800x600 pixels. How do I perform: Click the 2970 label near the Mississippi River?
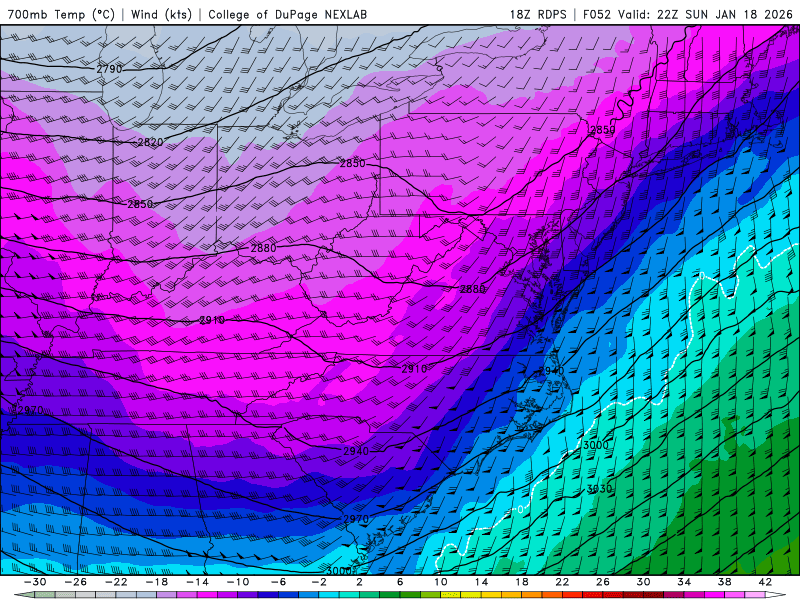click(30, 410)
